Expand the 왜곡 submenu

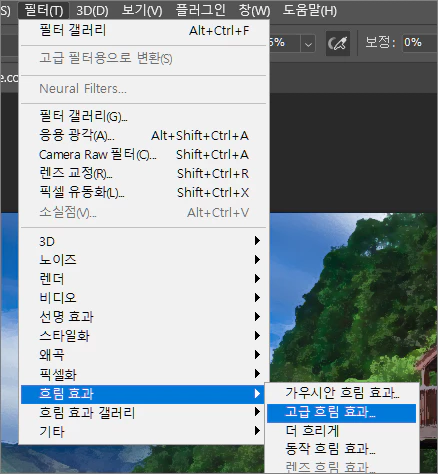point(144,355)
